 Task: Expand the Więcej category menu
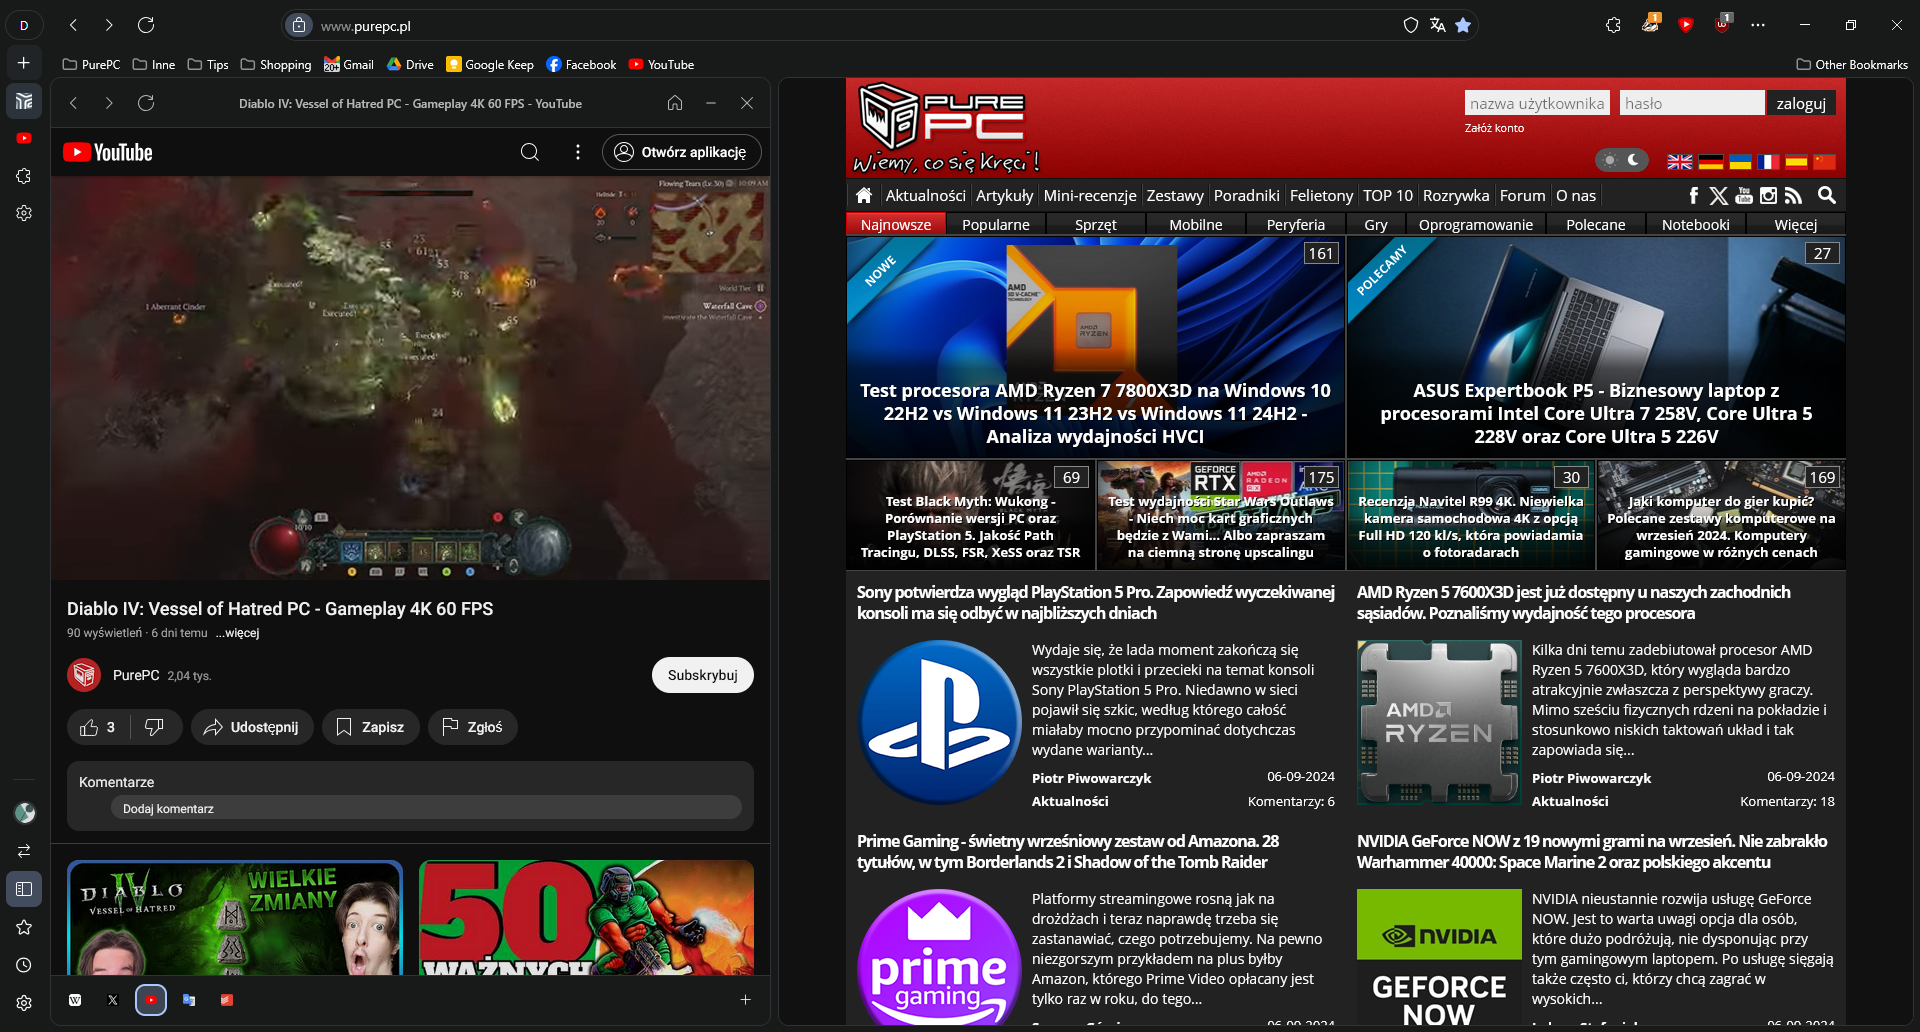click(1795, 225)
